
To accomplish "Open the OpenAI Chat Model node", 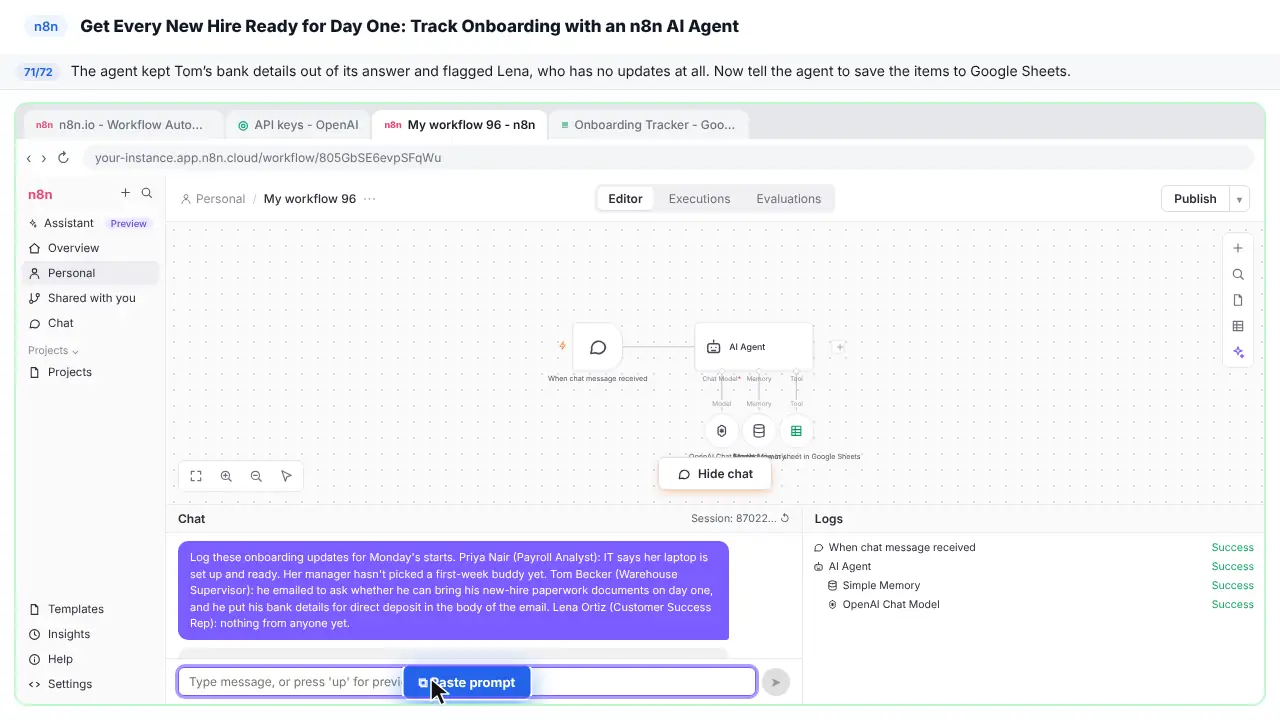I will pos(722,431).
